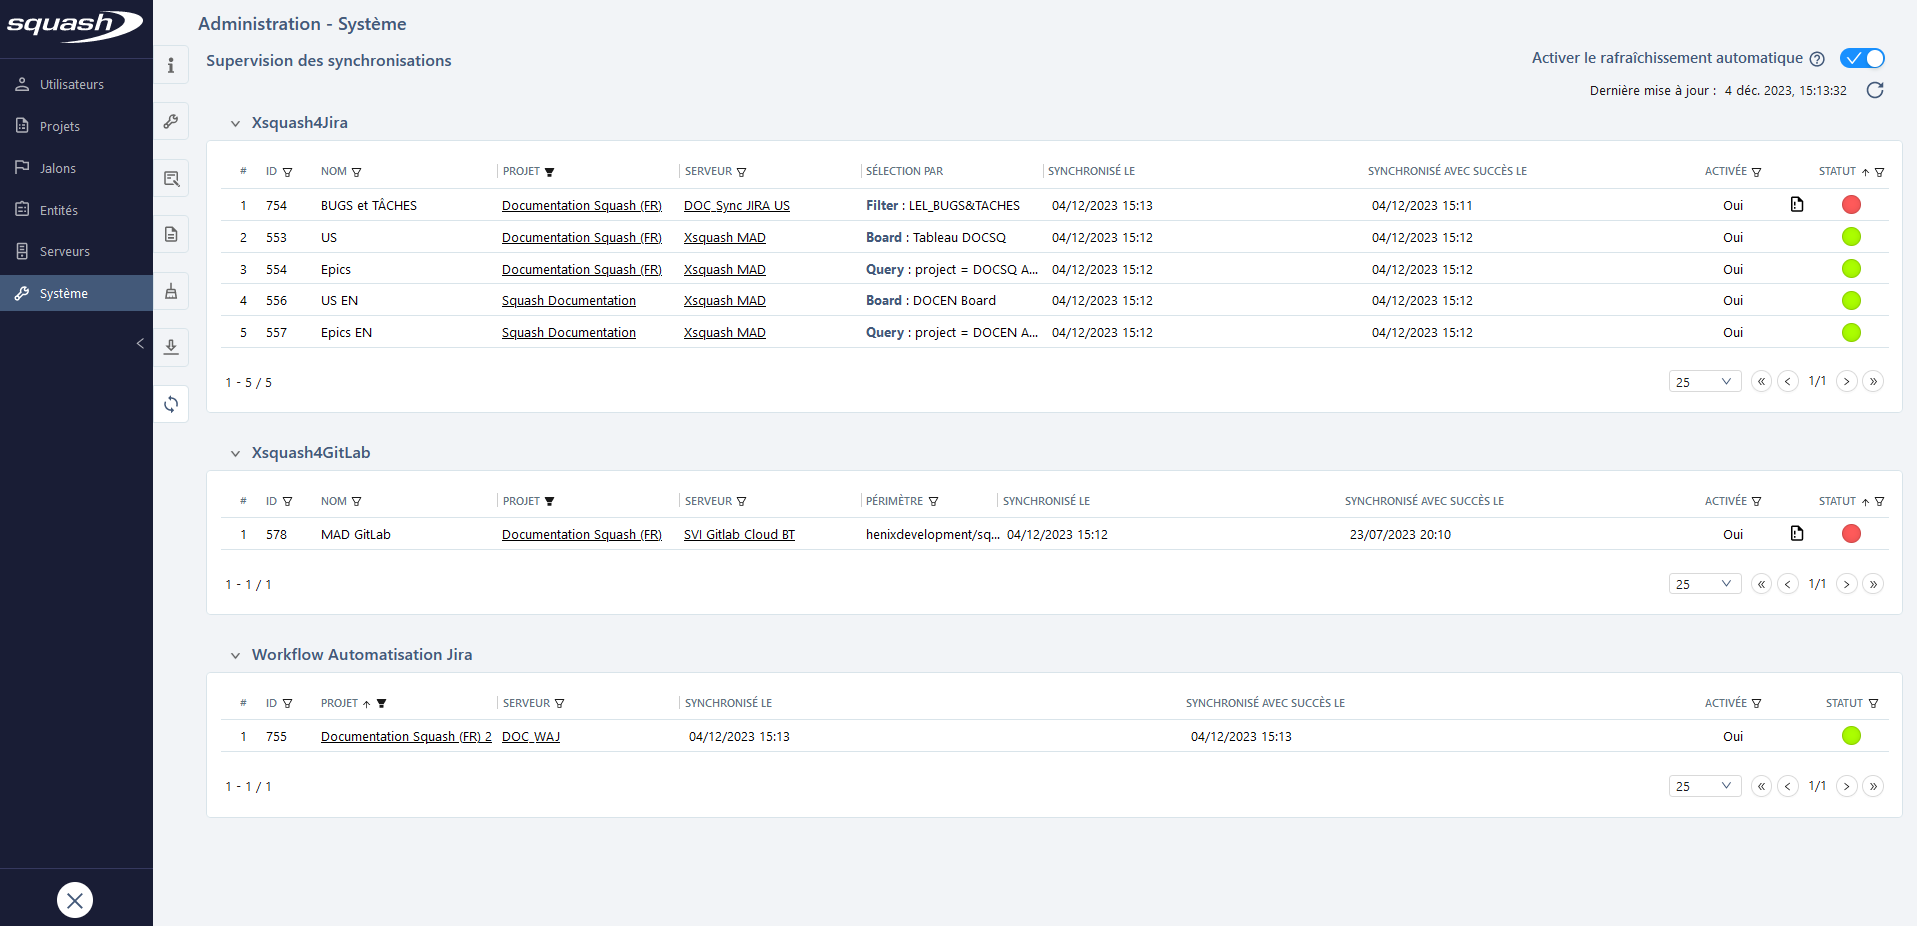Filter Xsquash4Jira table by STATUT
Screen dimensions: 1917x926
click(1879, 172)
